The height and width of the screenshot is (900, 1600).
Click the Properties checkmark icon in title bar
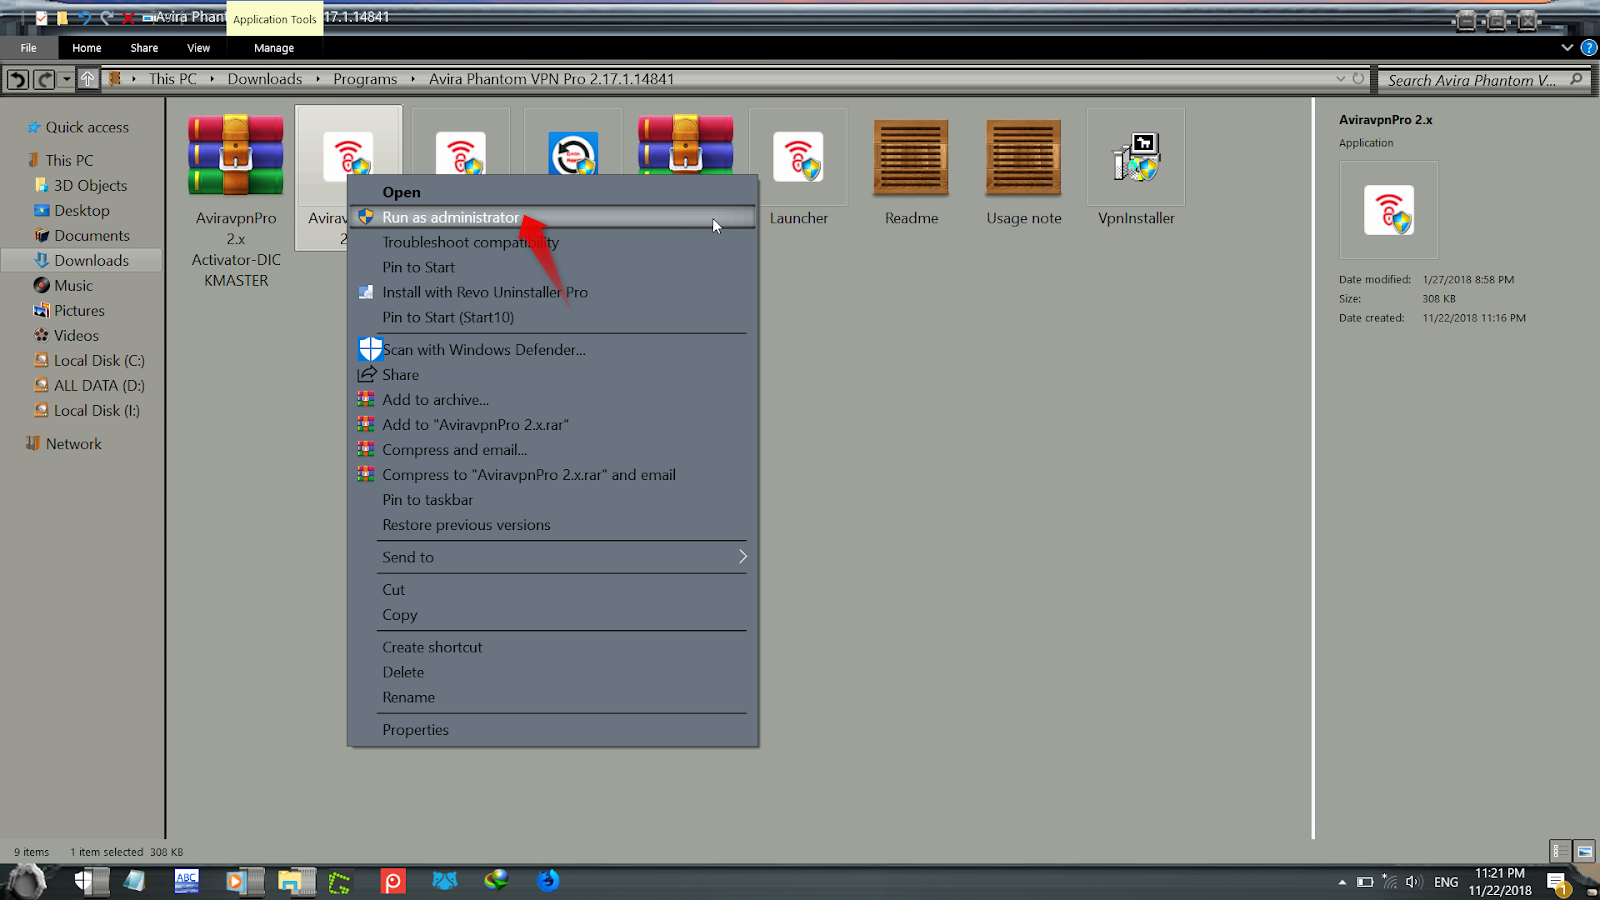coord(41,18)
